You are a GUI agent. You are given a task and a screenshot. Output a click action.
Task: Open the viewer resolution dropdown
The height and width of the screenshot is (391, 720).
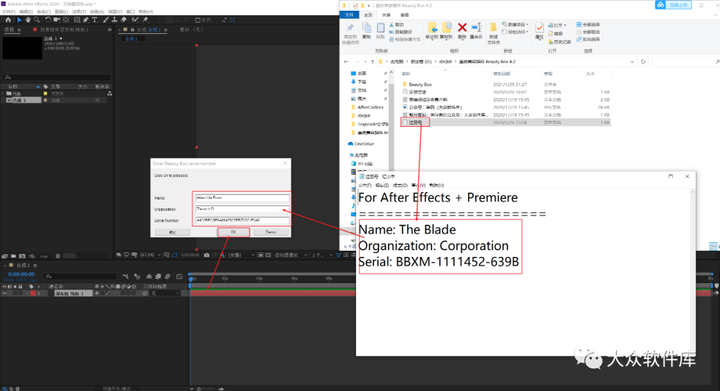click(x=242, y=255)
